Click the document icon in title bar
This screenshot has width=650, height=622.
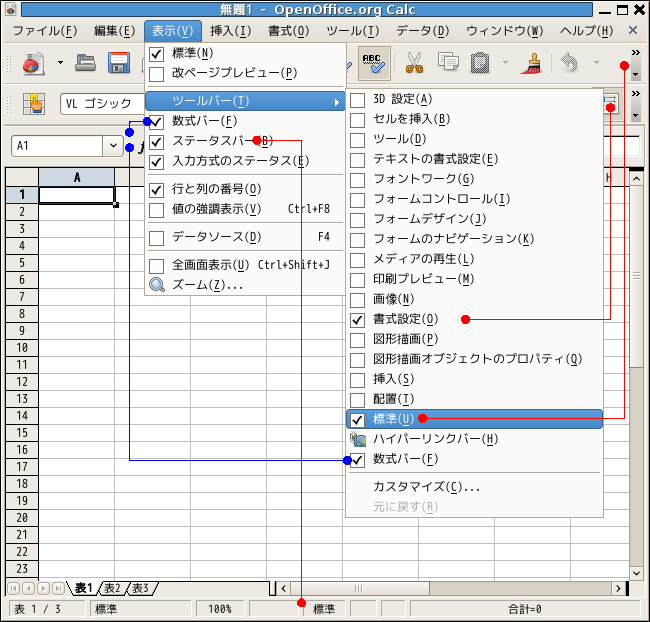coord(10,9)
